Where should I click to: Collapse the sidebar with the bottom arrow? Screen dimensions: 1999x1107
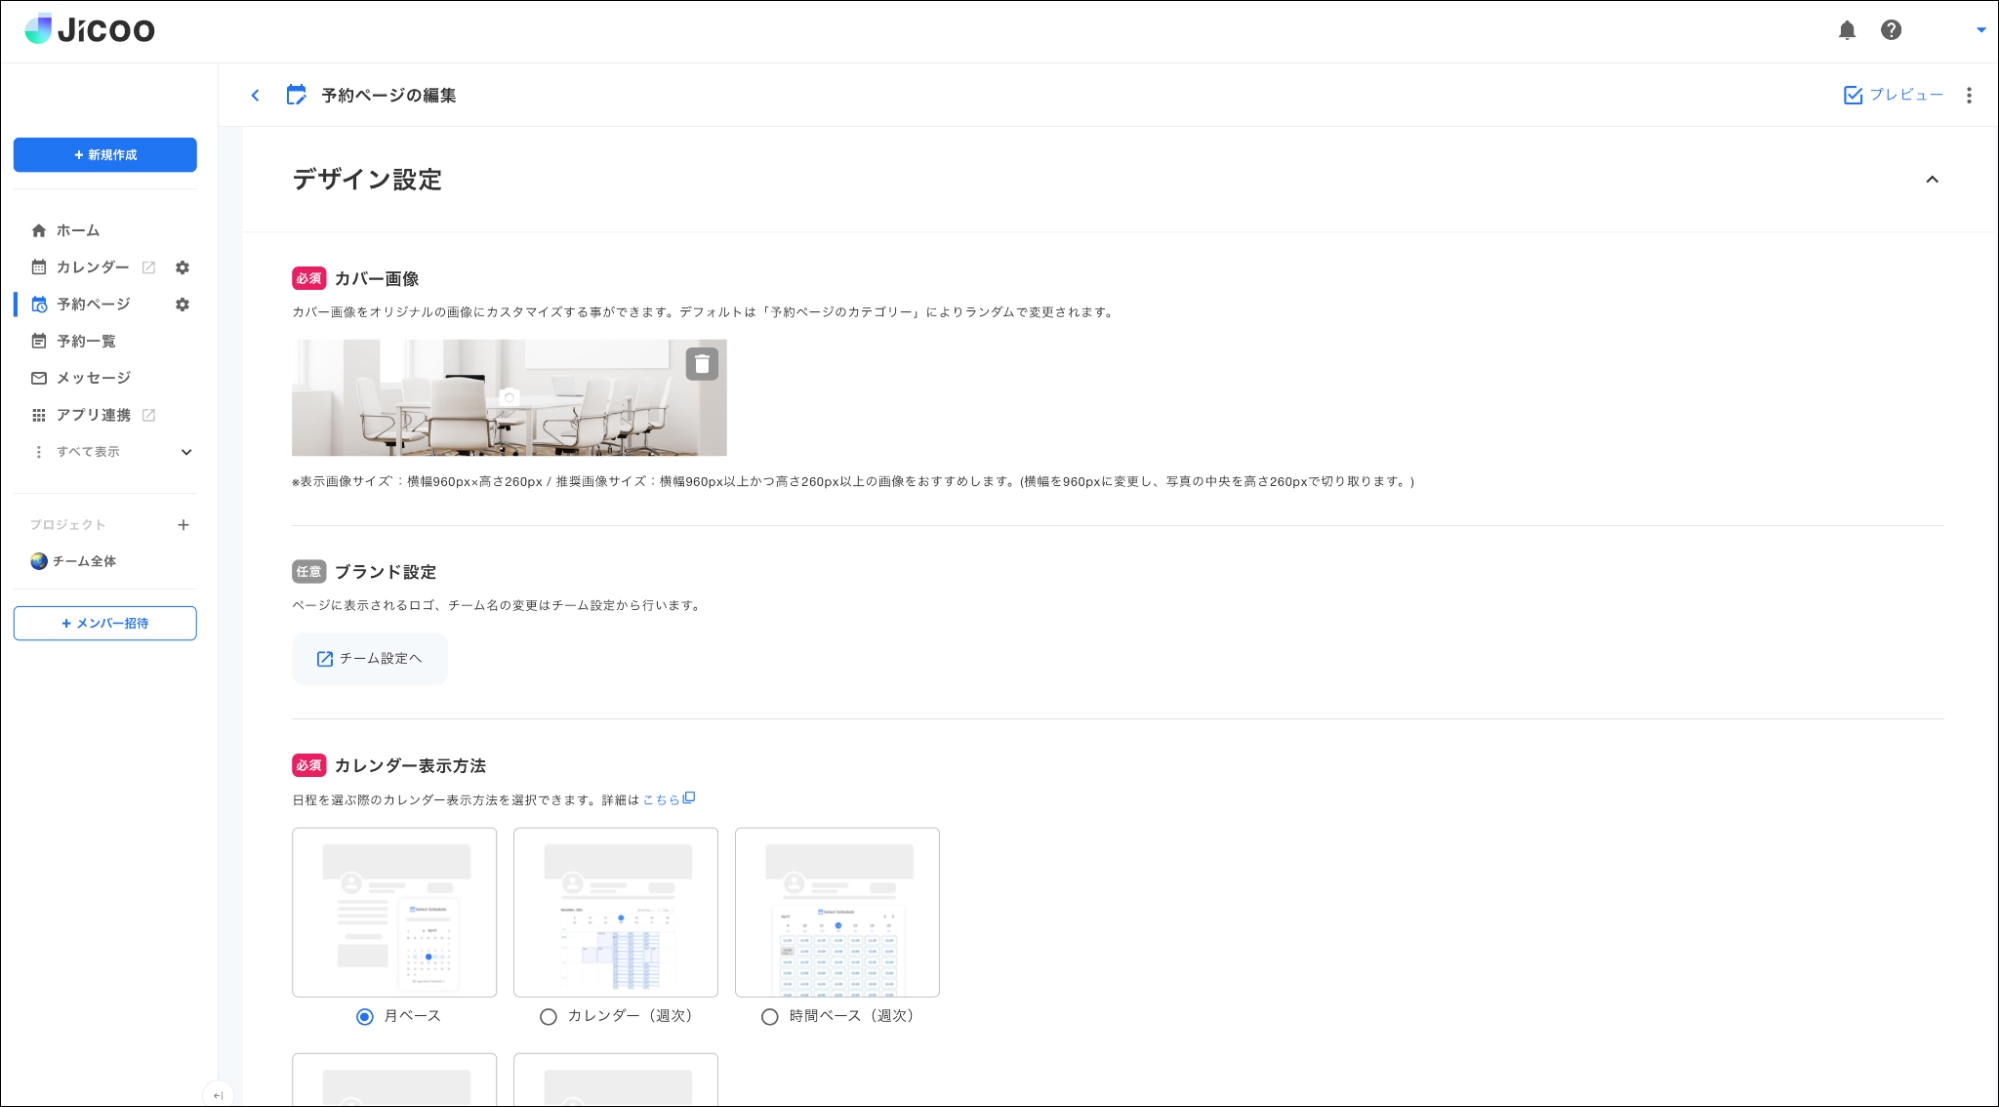[x=217, y=1095]
